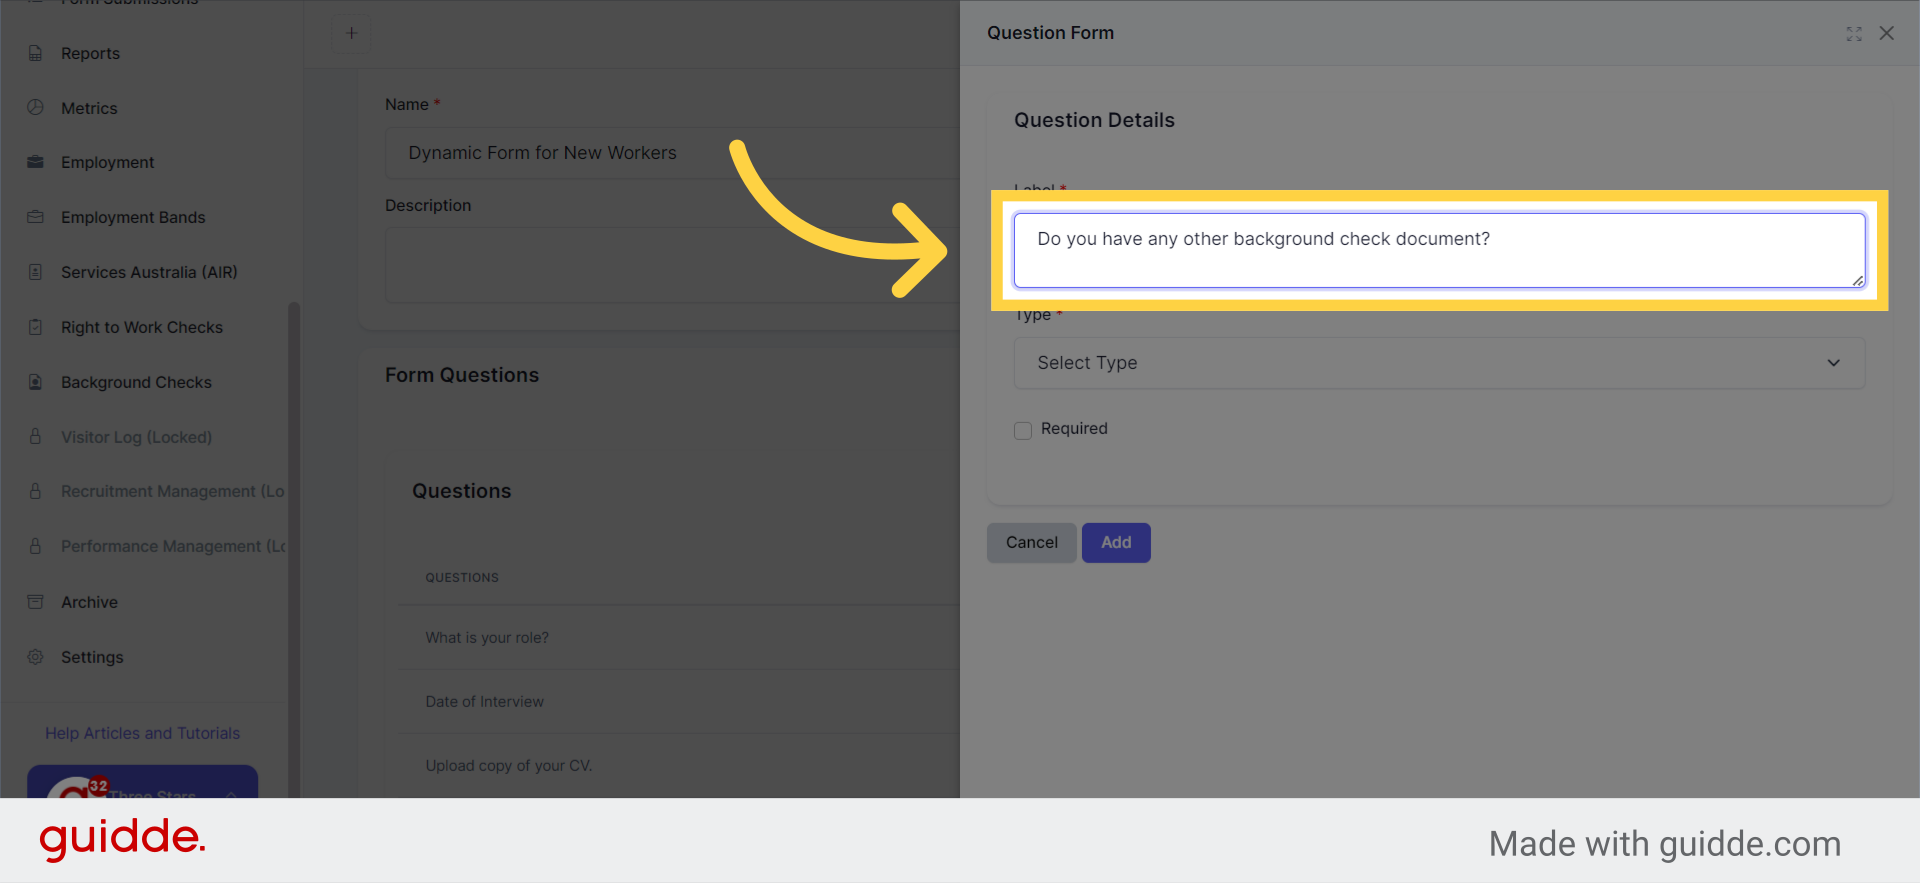
Task: Click the plus button above the form
Action: point(351,33)
